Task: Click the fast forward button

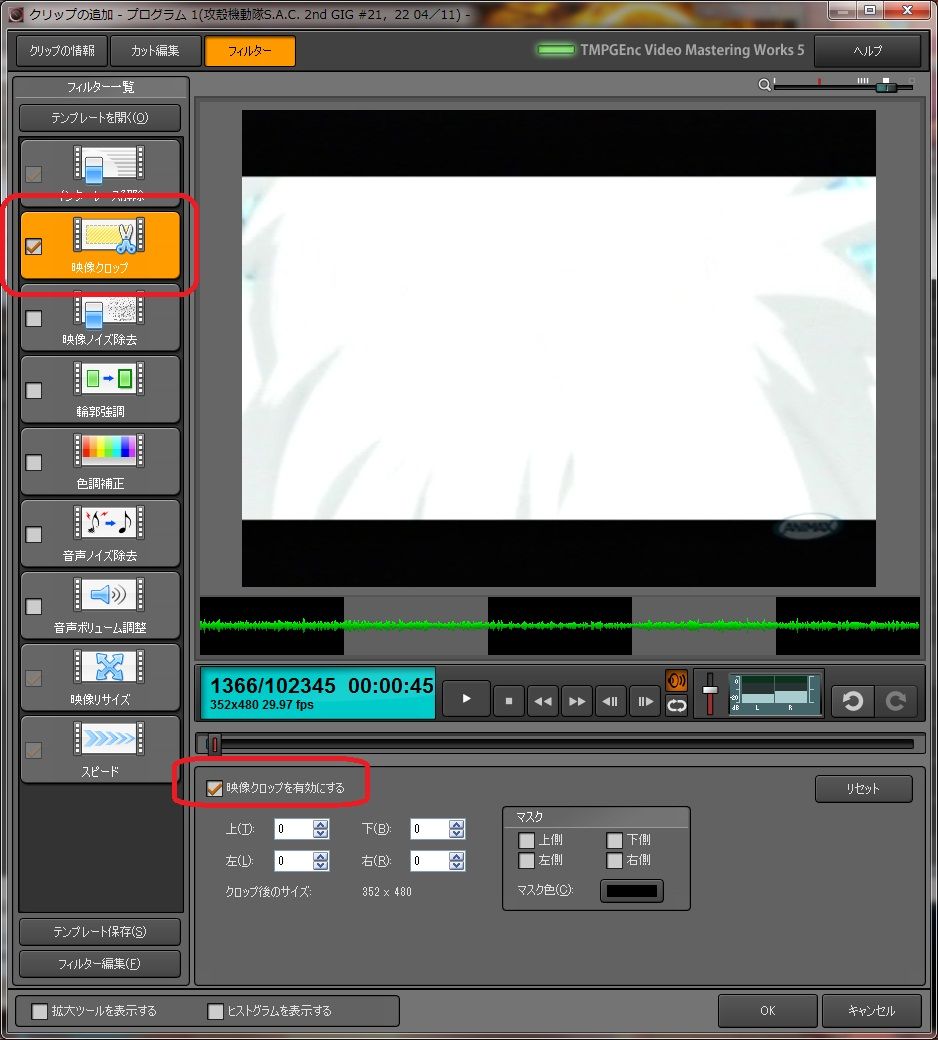Action: click(x=577, y=701)
